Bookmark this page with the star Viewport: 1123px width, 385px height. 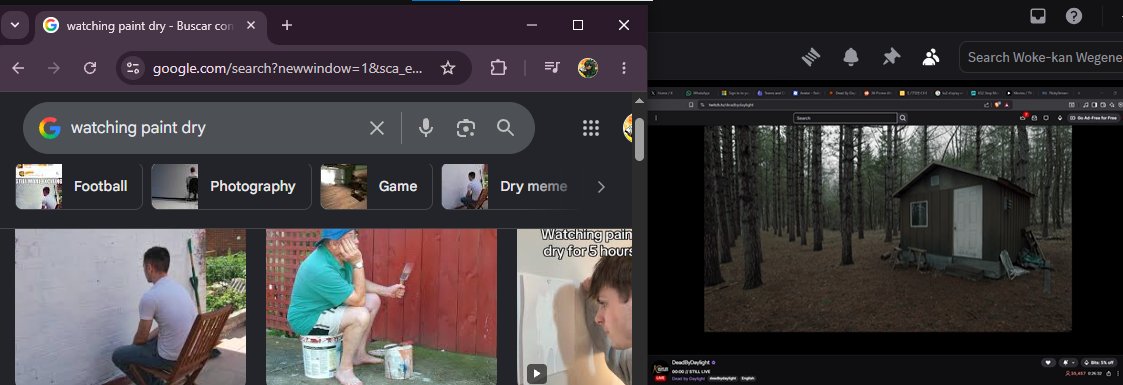(x=448, y=68)
